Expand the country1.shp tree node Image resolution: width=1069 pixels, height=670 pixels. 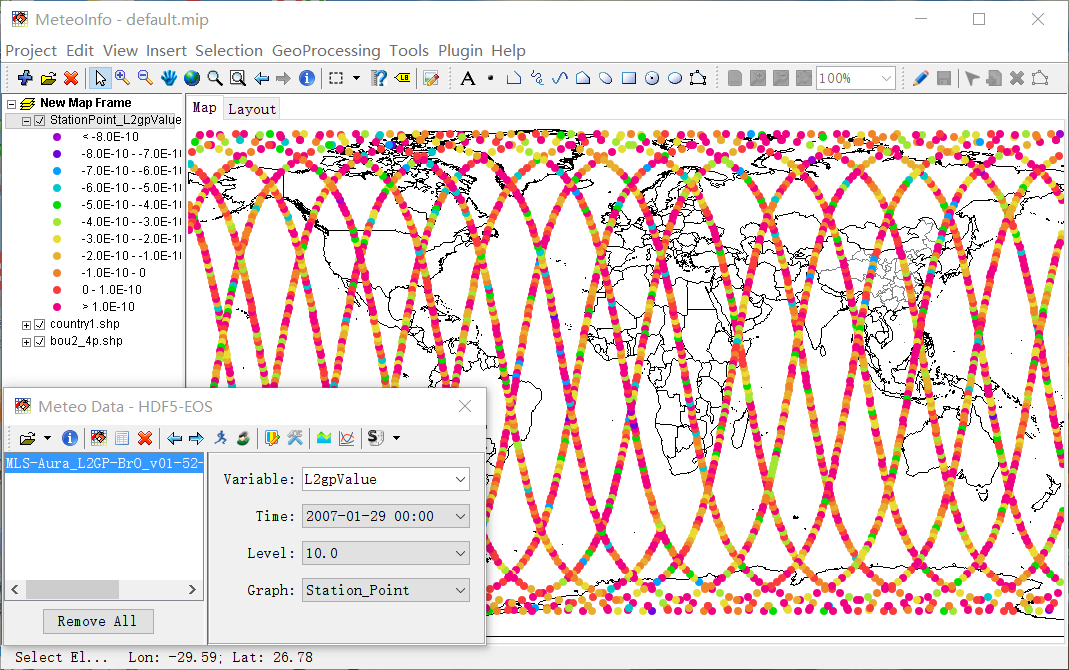coord(26,324)
